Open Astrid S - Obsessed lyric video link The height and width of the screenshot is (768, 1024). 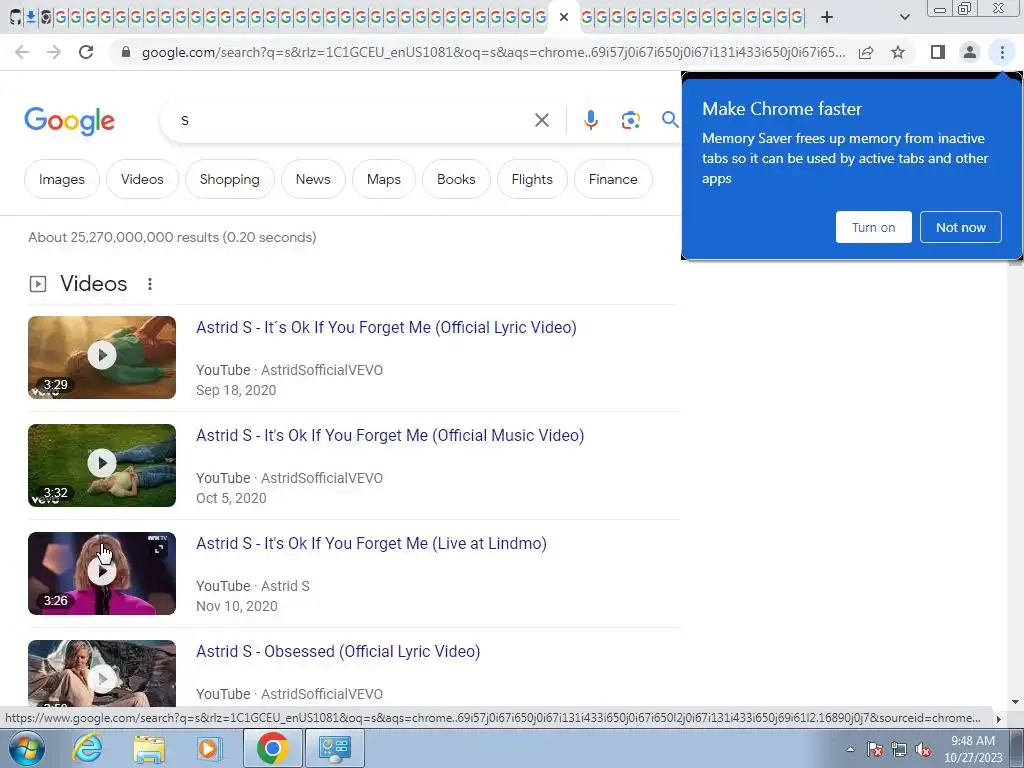click(338, 651)
